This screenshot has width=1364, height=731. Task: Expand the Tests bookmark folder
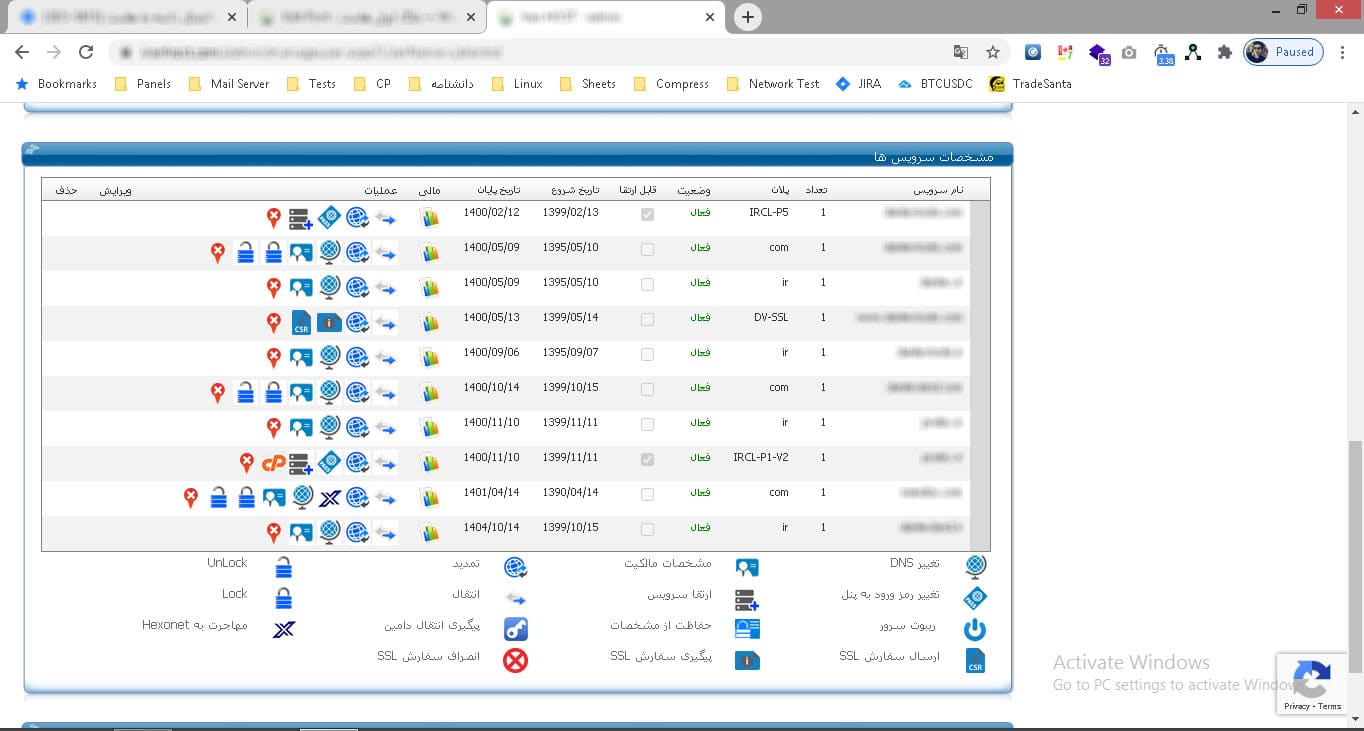pos(311,84)
